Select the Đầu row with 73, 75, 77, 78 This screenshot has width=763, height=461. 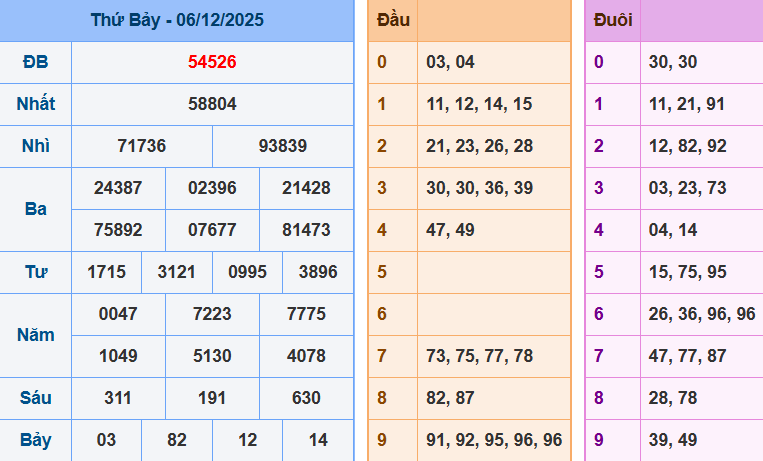(479, 356)
